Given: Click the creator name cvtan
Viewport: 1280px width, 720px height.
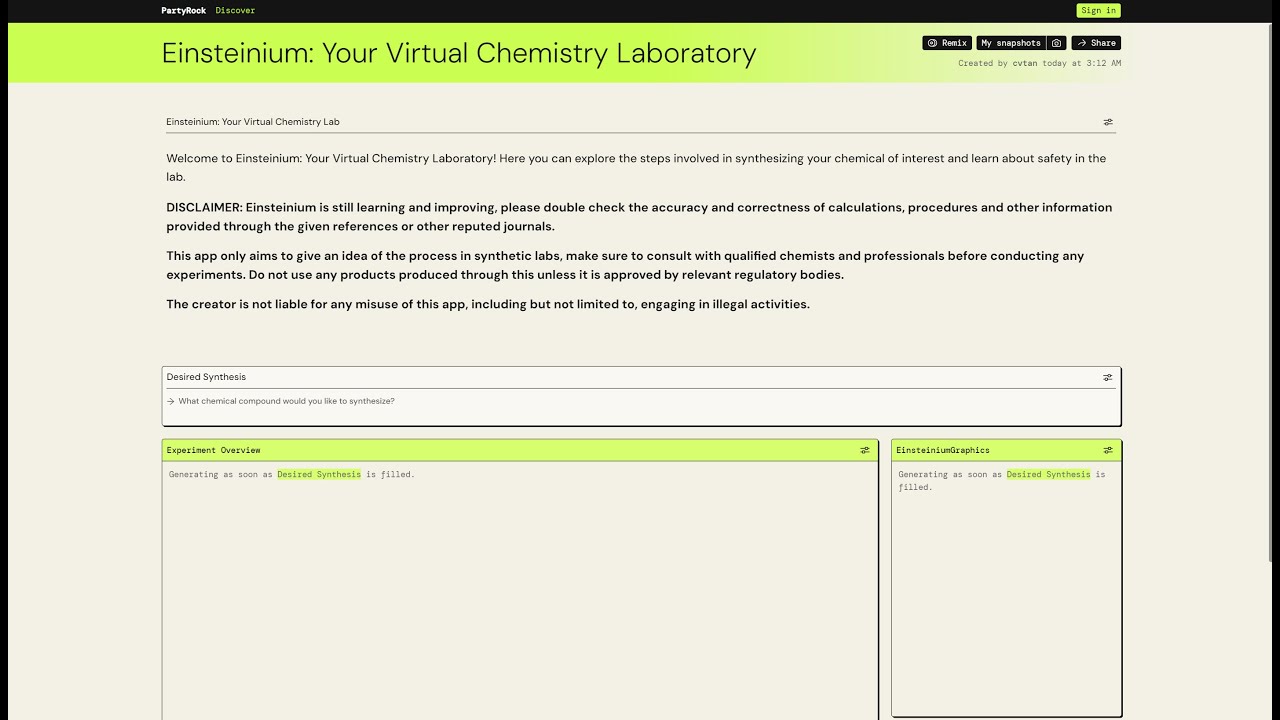Looking at the screenshot, I should pyautogui.click(x=1025, y=63).
